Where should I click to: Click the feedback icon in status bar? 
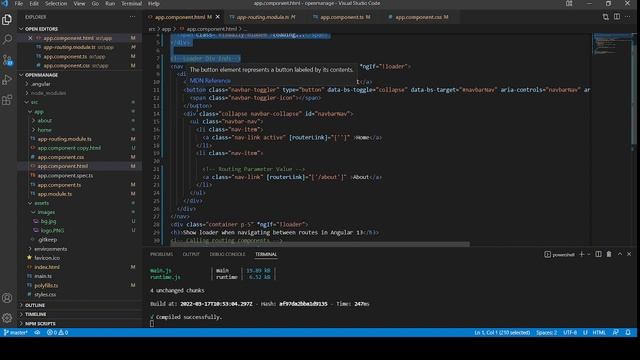[616, 333]
